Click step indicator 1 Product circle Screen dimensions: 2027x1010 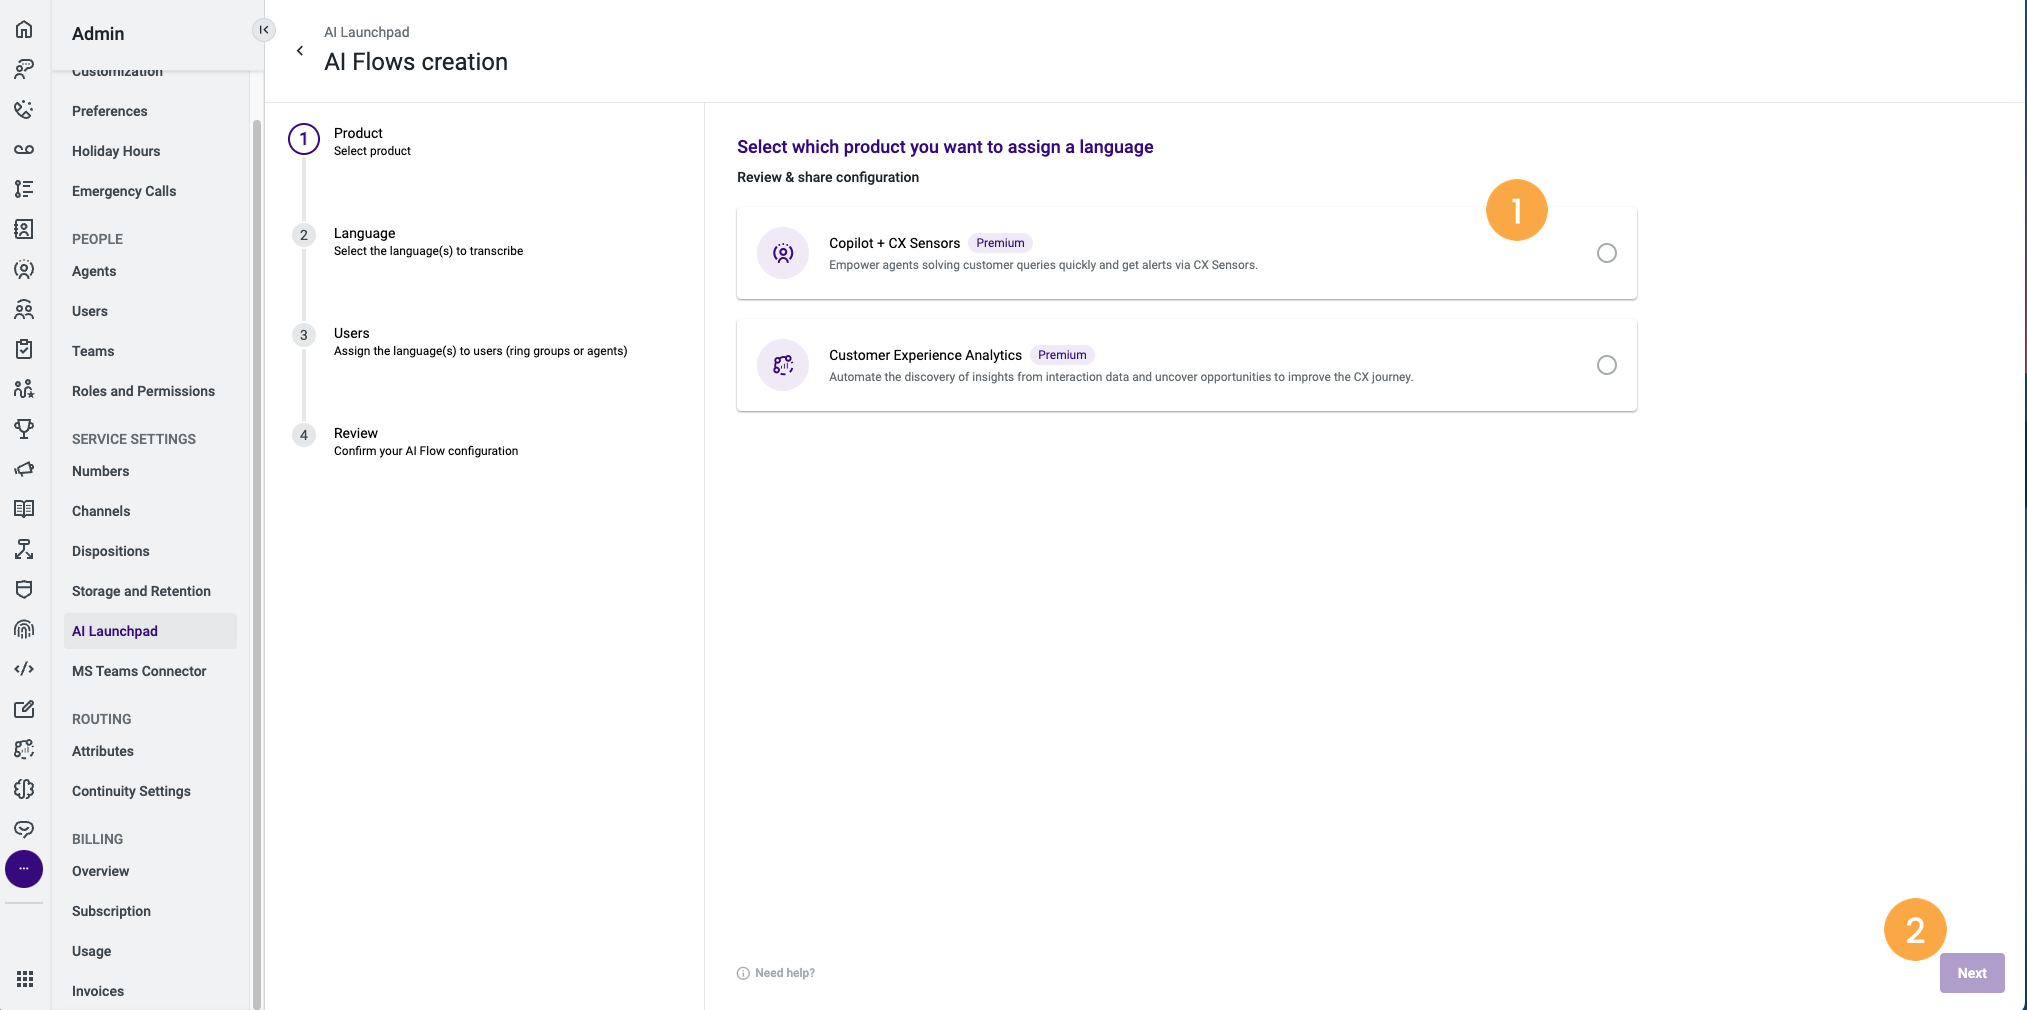point(303,139)
